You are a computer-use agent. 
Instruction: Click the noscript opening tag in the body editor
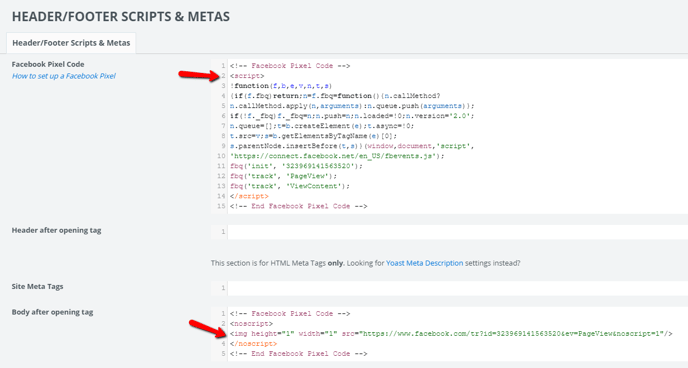point(251,324)
